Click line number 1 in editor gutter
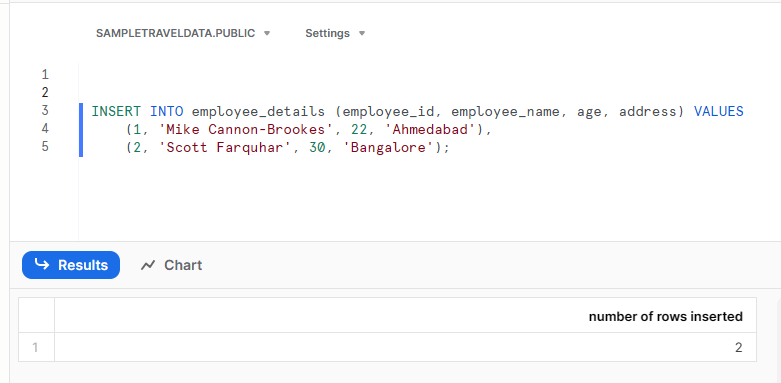781x383 pixels. tap(45, 75)
